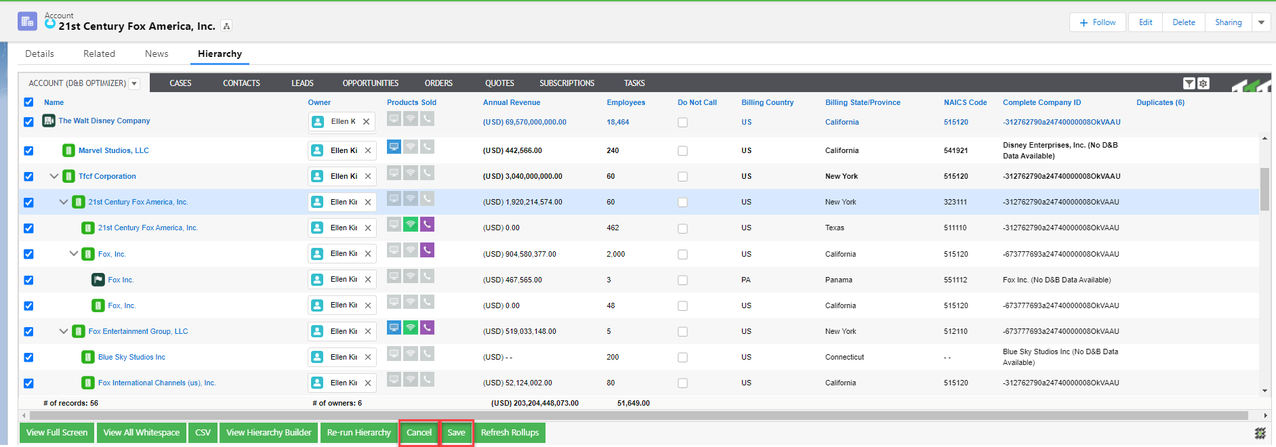
Task: Click the Account object icon in the header
Action: pyautogui.click(x=28, y=21)
